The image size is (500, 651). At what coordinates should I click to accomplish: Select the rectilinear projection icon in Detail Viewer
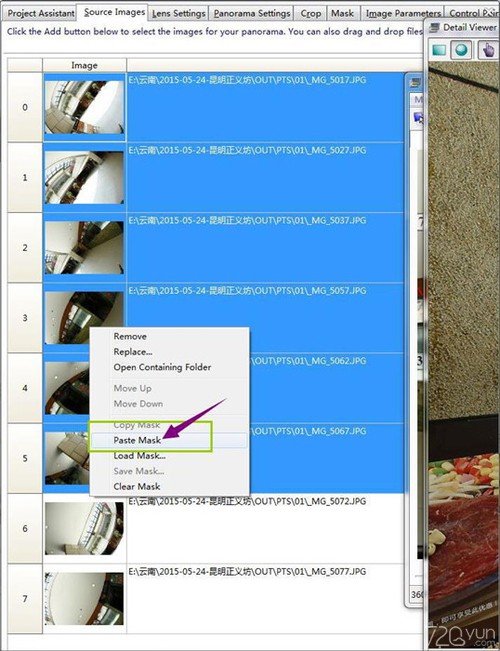(439, 50)
